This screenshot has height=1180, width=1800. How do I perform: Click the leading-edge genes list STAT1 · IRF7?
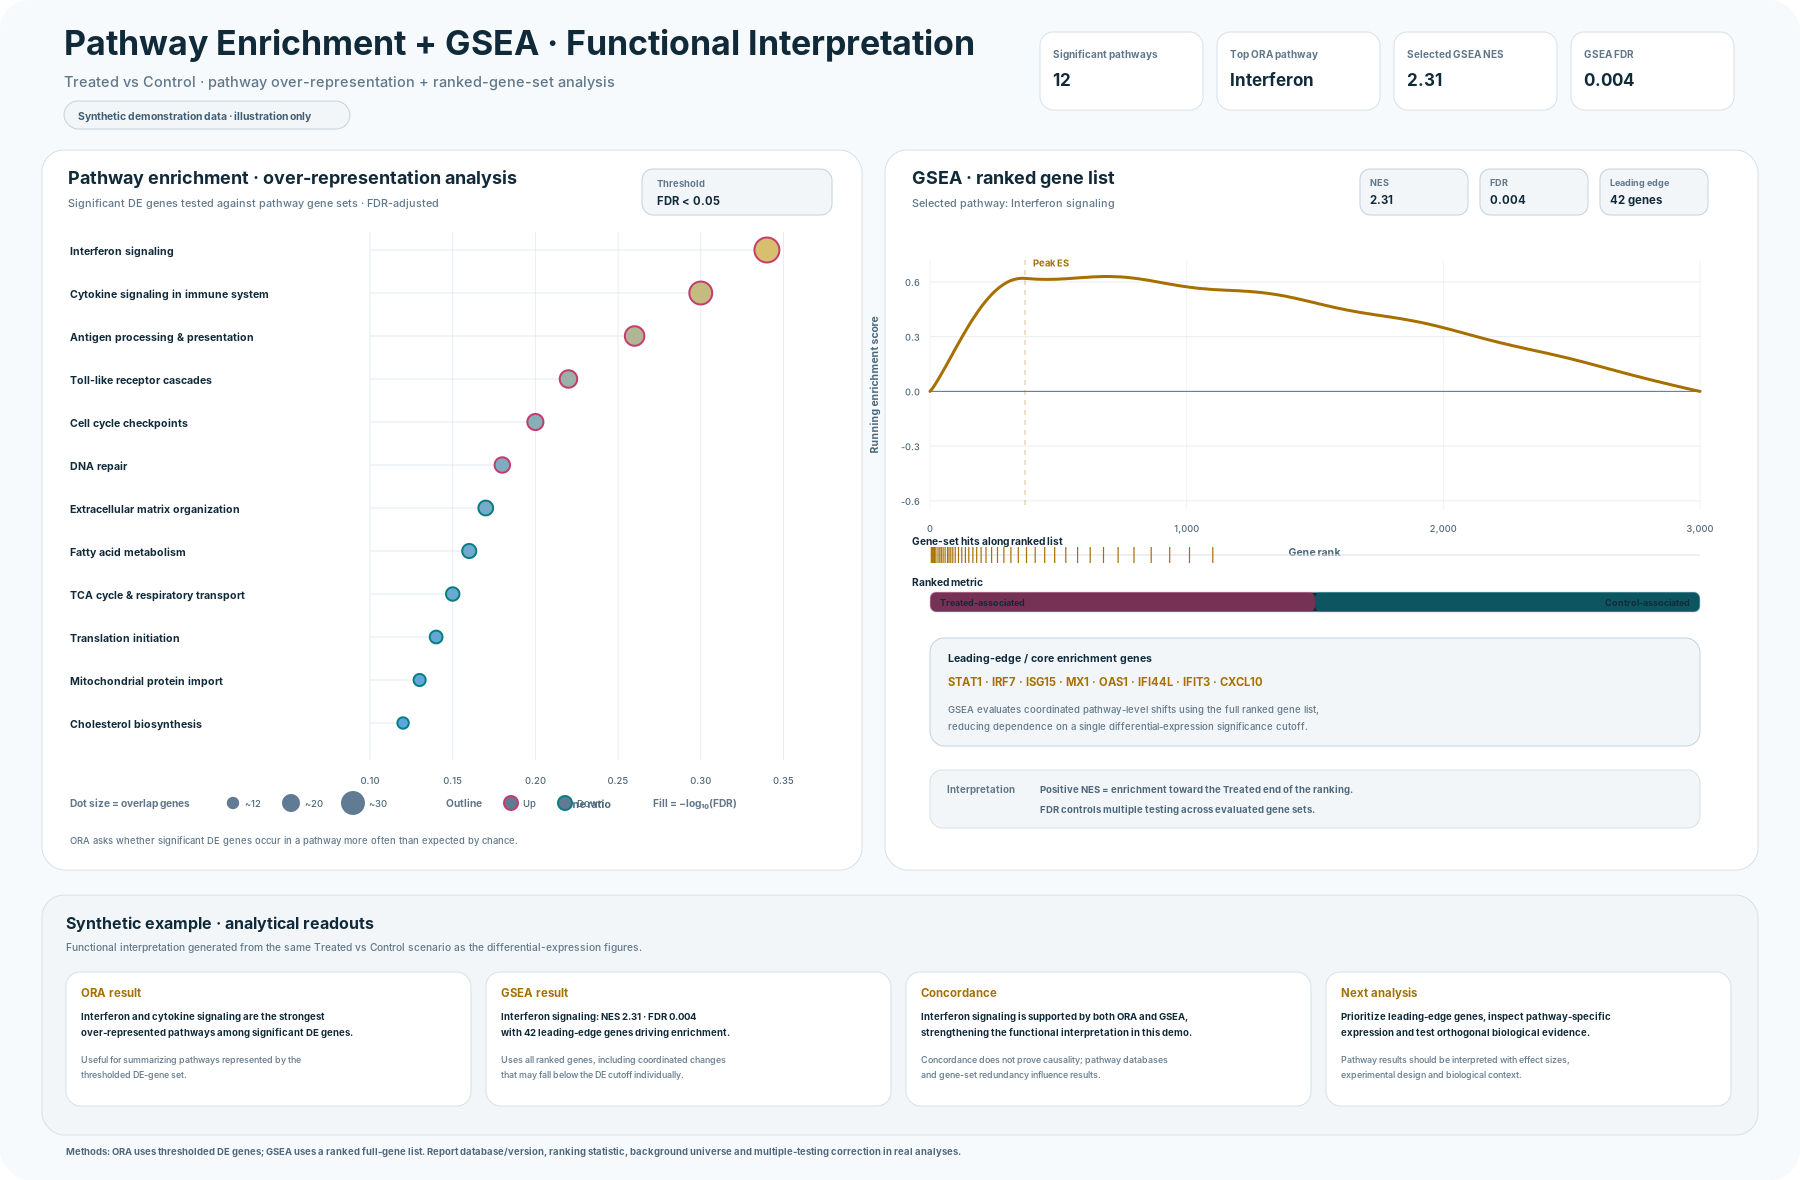point(1105,682)
